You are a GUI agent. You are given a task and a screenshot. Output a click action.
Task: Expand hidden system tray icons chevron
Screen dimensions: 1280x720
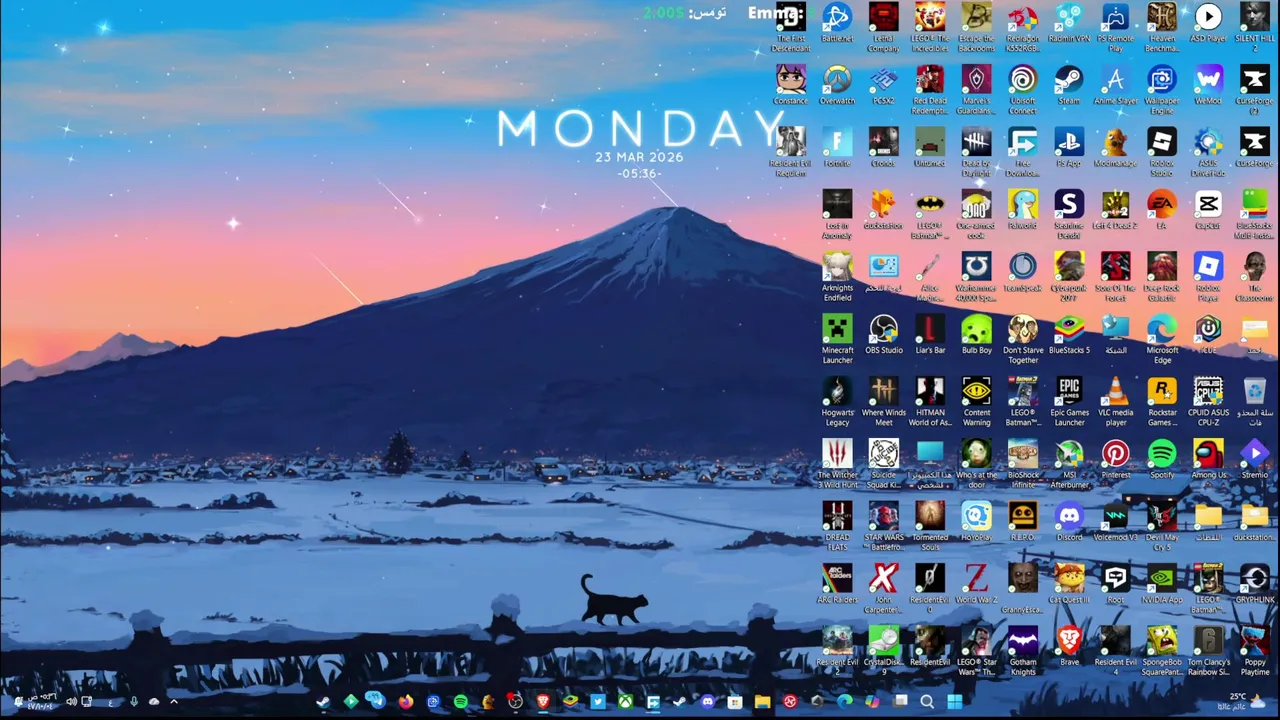pos(173,702)
